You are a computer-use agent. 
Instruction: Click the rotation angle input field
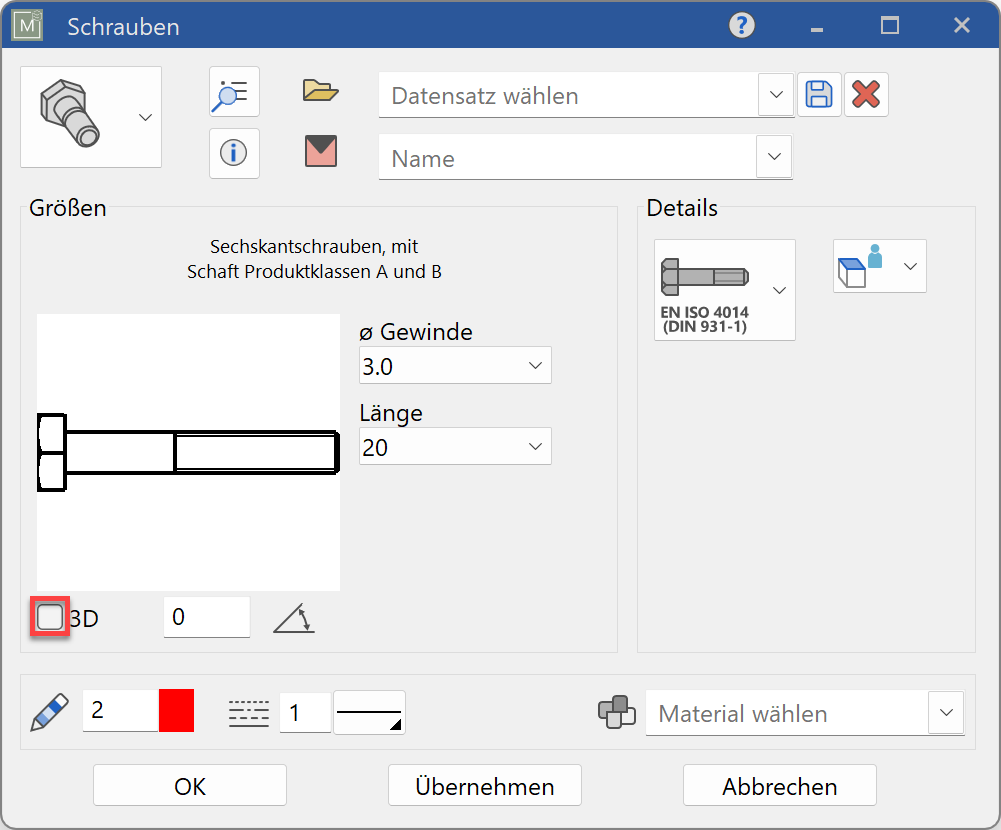point(205,617)
